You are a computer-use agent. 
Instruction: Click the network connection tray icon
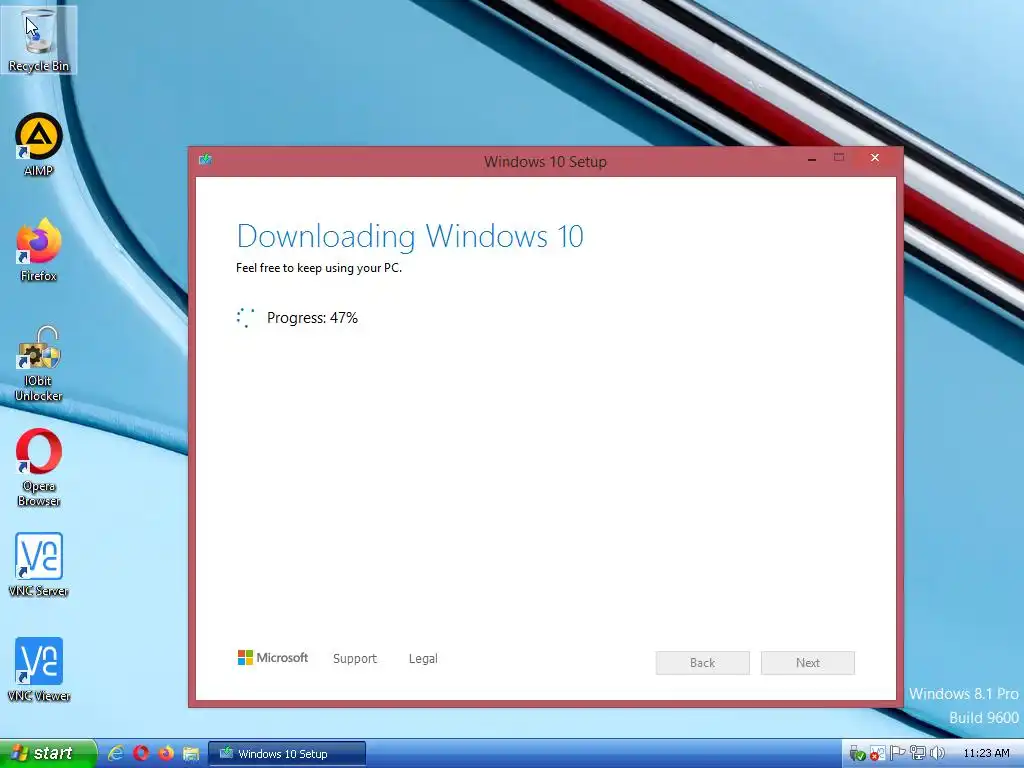(918, 753)
